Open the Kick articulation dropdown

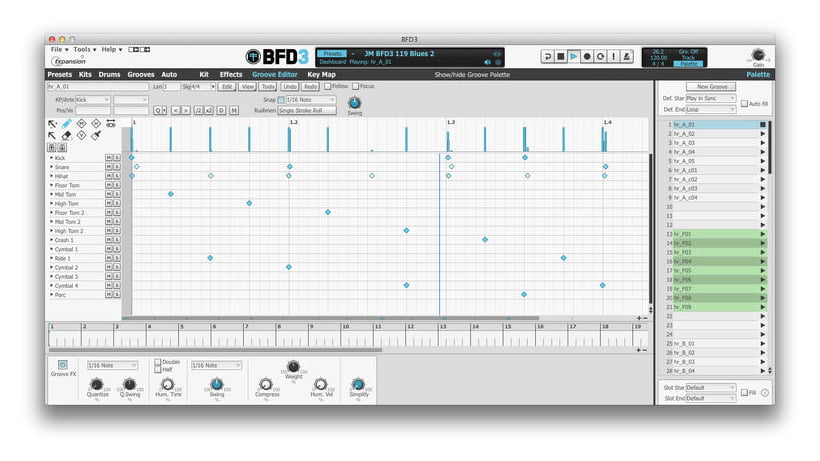(93, 100)
